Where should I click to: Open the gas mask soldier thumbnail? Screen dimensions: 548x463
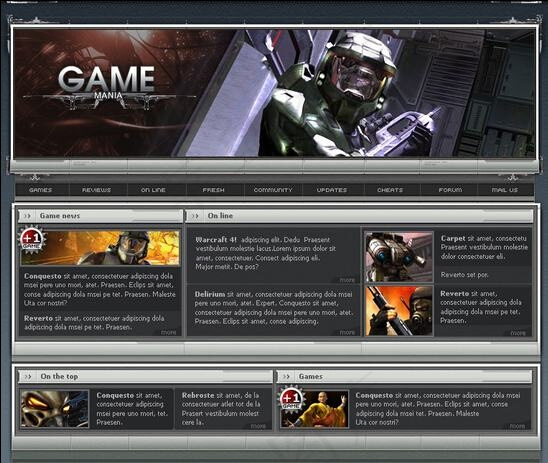(x=399, y=311)
